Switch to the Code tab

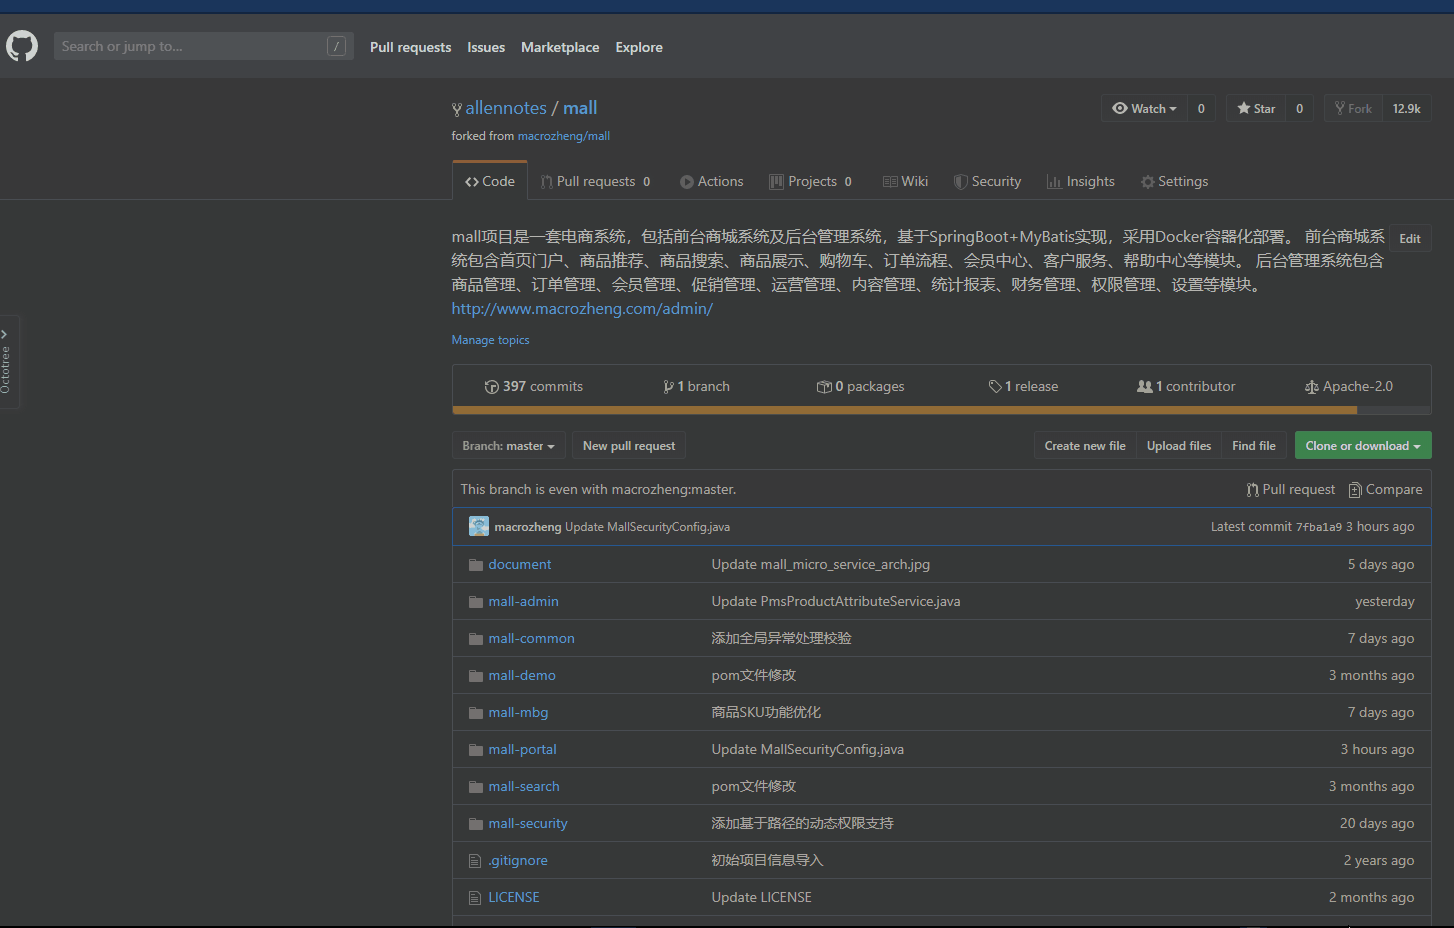pyautogui.click(x=490, y=181)
